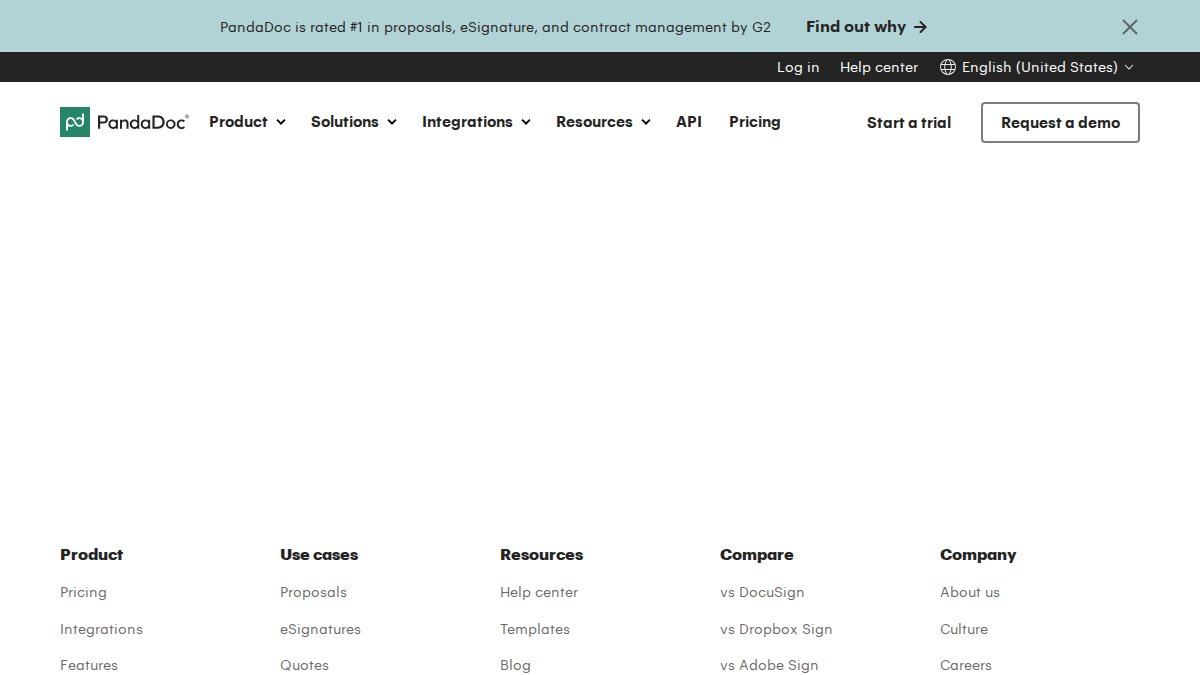Open the vs Dropbox Sign comparison link

(x=776, y=629)
